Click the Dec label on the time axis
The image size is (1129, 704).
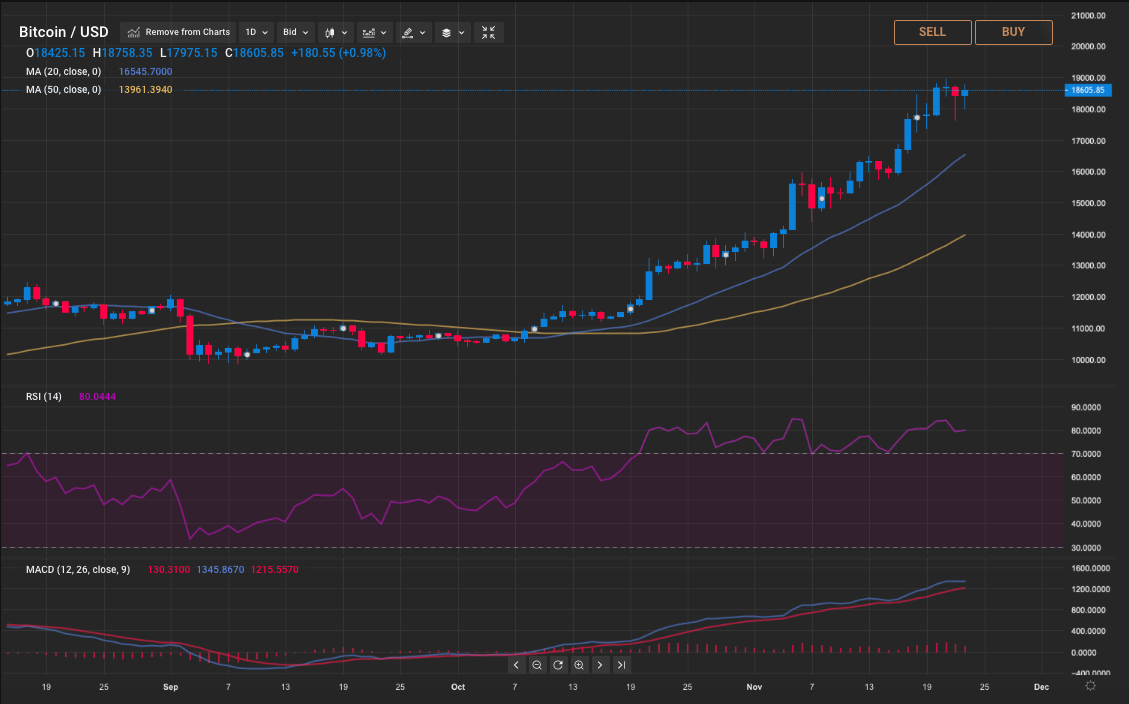pyautogui.click(x=1041, y=687)
